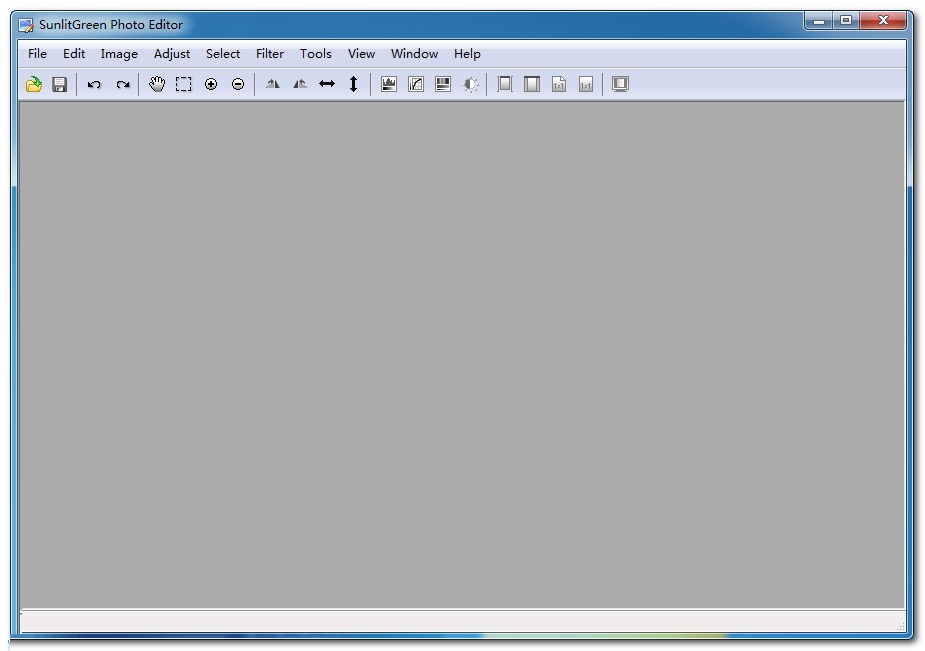
Task: Open the File menu
Action: 37,54
